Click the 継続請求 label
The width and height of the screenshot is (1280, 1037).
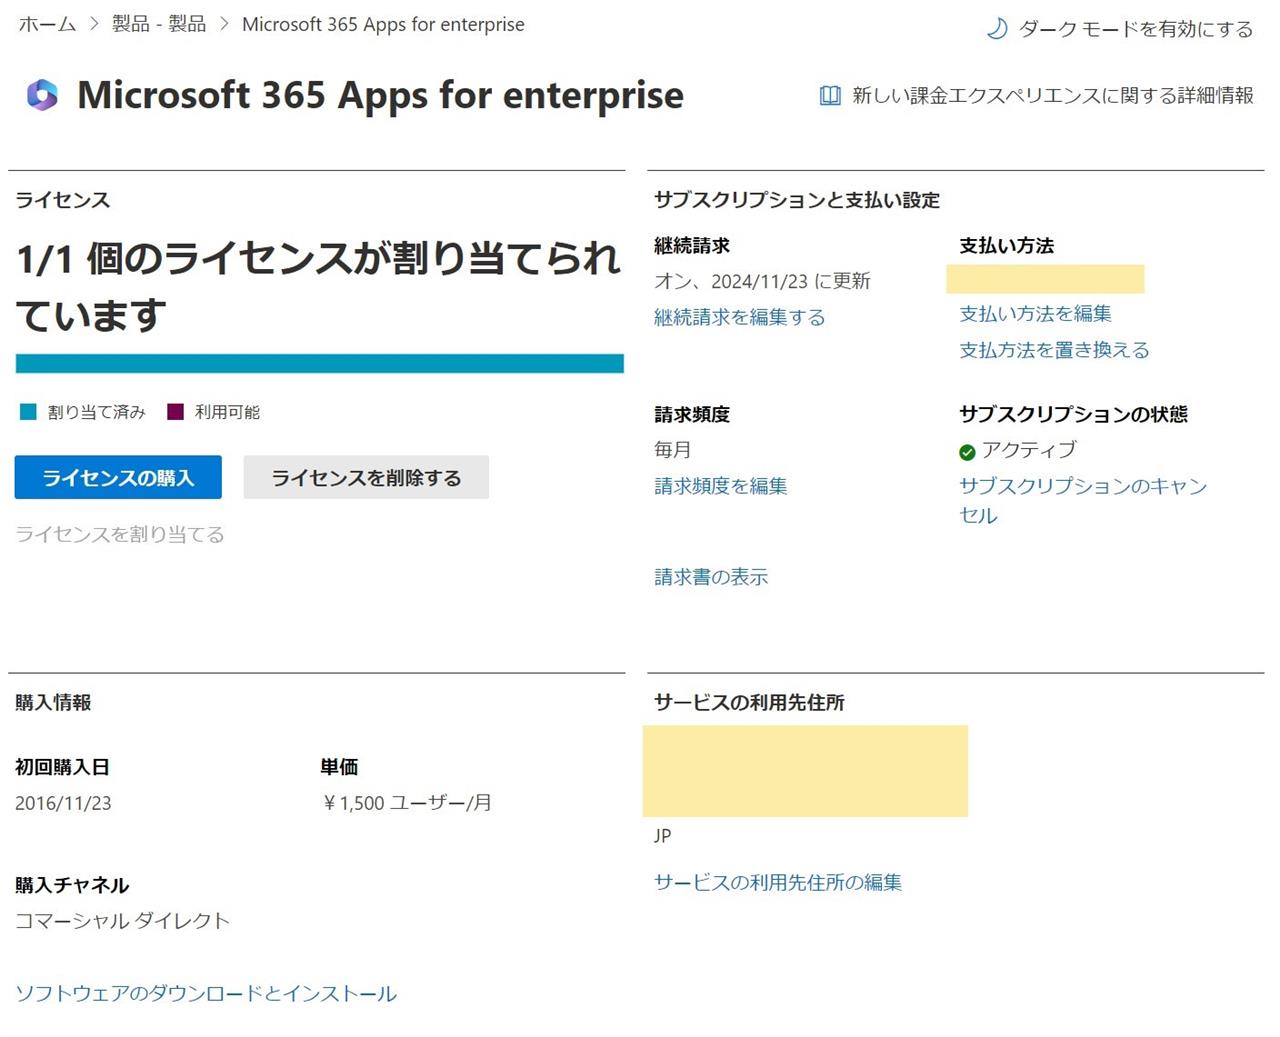(x=692, y=246)
